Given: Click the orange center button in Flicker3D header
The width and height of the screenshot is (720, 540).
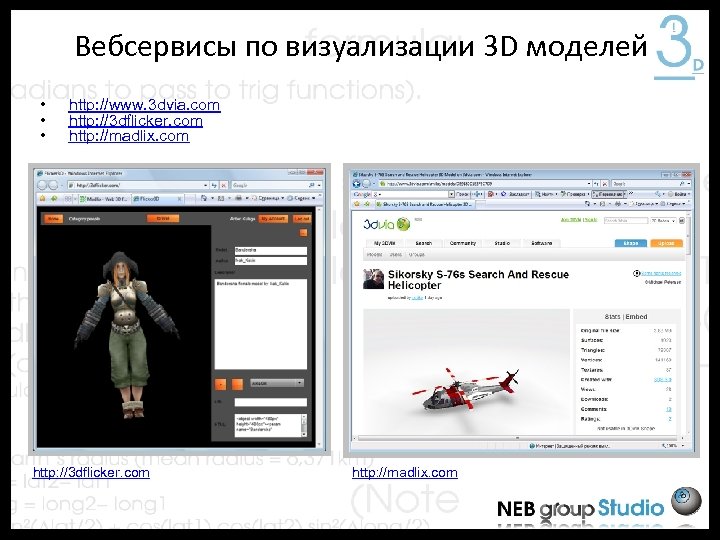Looking at the screenshot, I should (163, 219).
